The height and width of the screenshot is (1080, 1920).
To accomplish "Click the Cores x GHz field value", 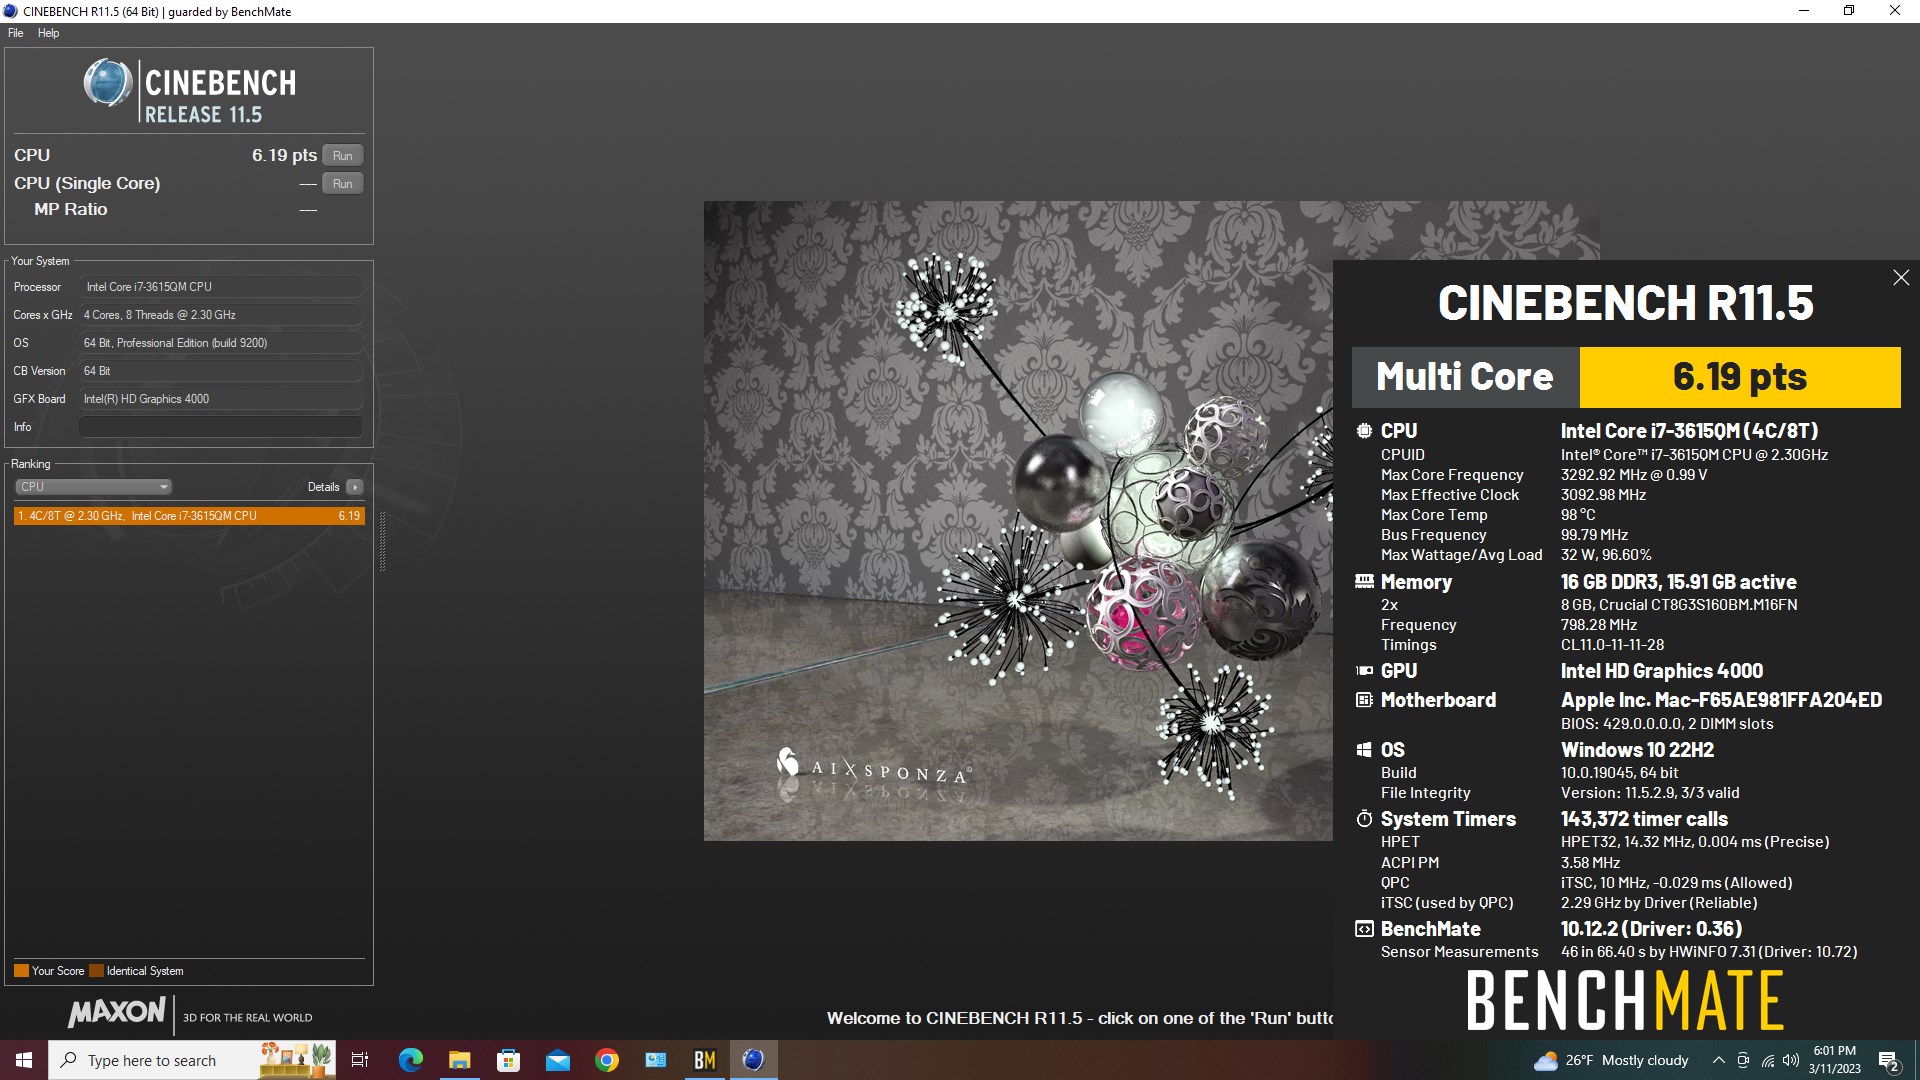I will [x=220, y=315].
